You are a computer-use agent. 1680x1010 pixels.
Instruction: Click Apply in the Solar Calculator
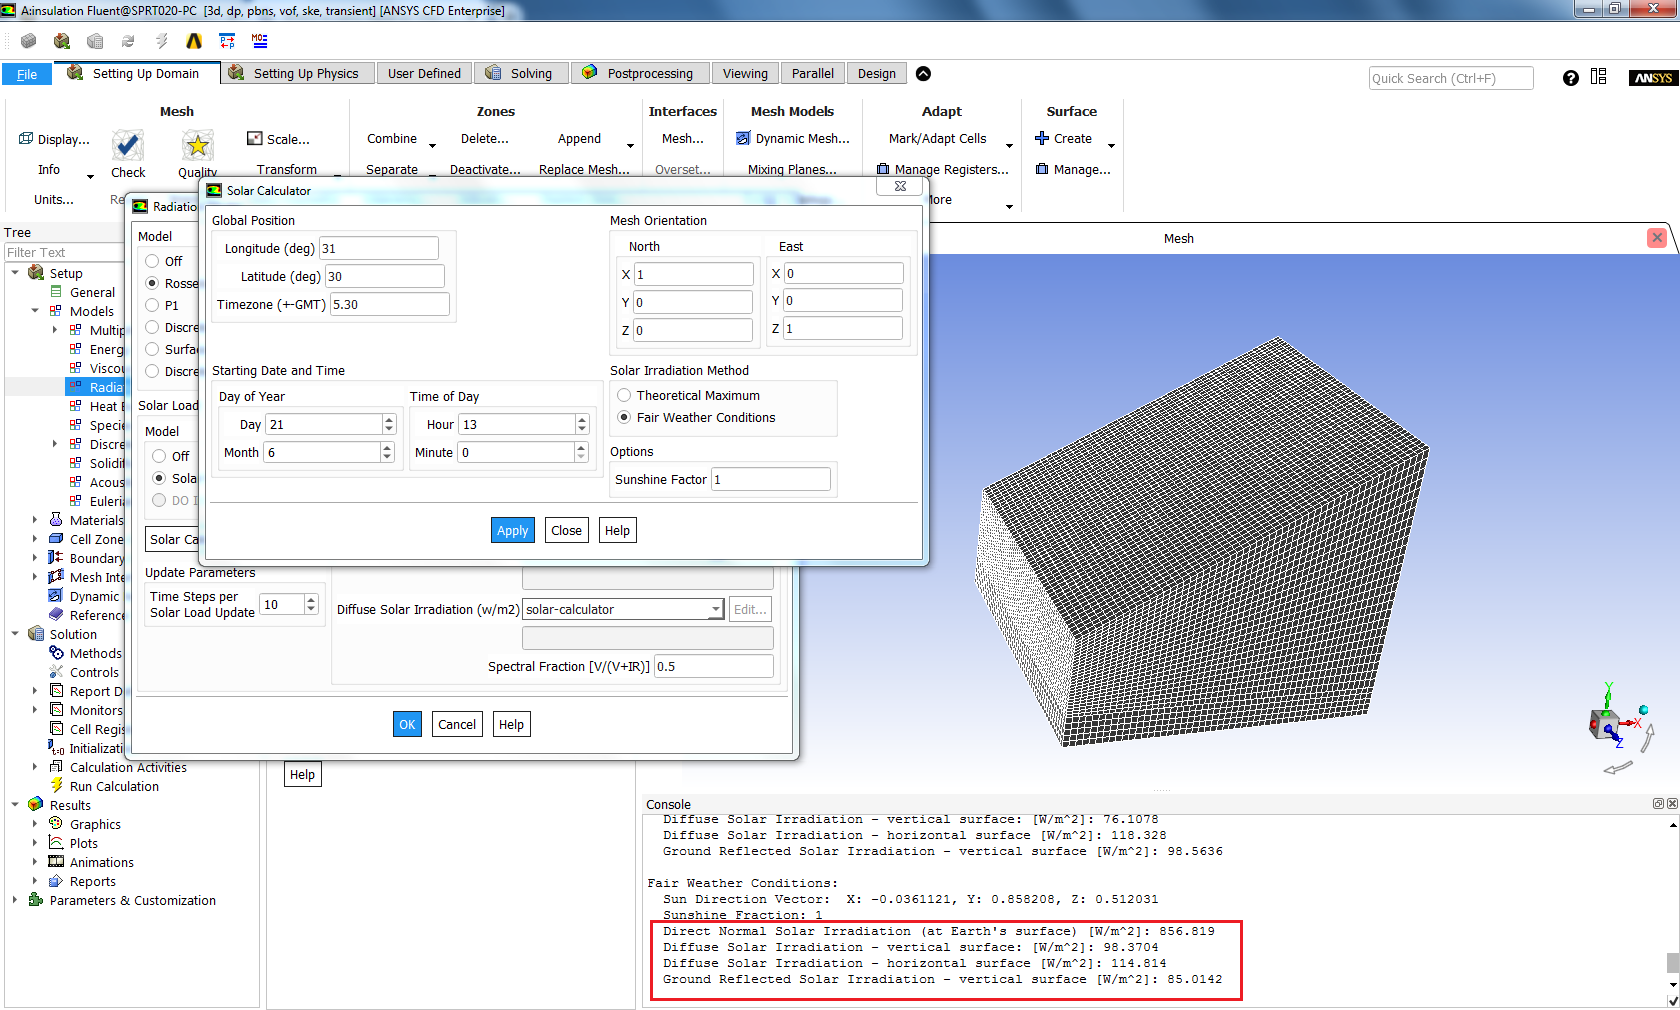pos(512,530)
